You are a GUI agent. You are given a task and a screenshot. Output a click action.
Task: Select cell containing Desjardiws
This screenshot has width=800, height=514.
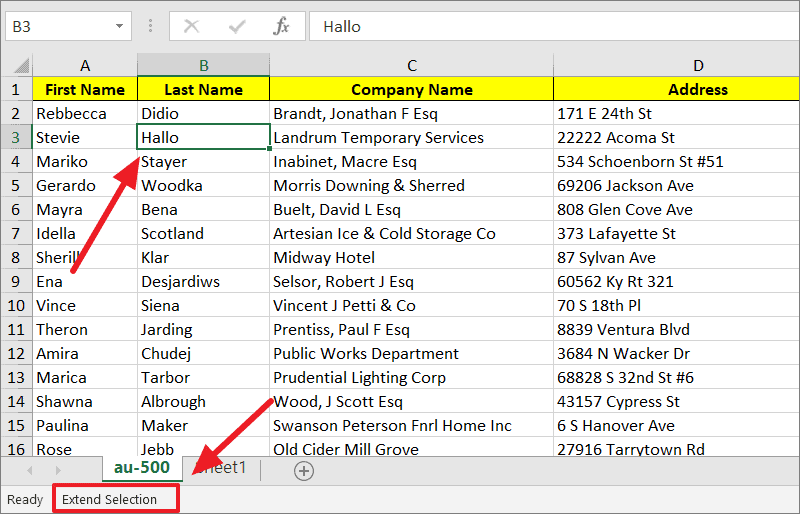click(x=204, y=281)
